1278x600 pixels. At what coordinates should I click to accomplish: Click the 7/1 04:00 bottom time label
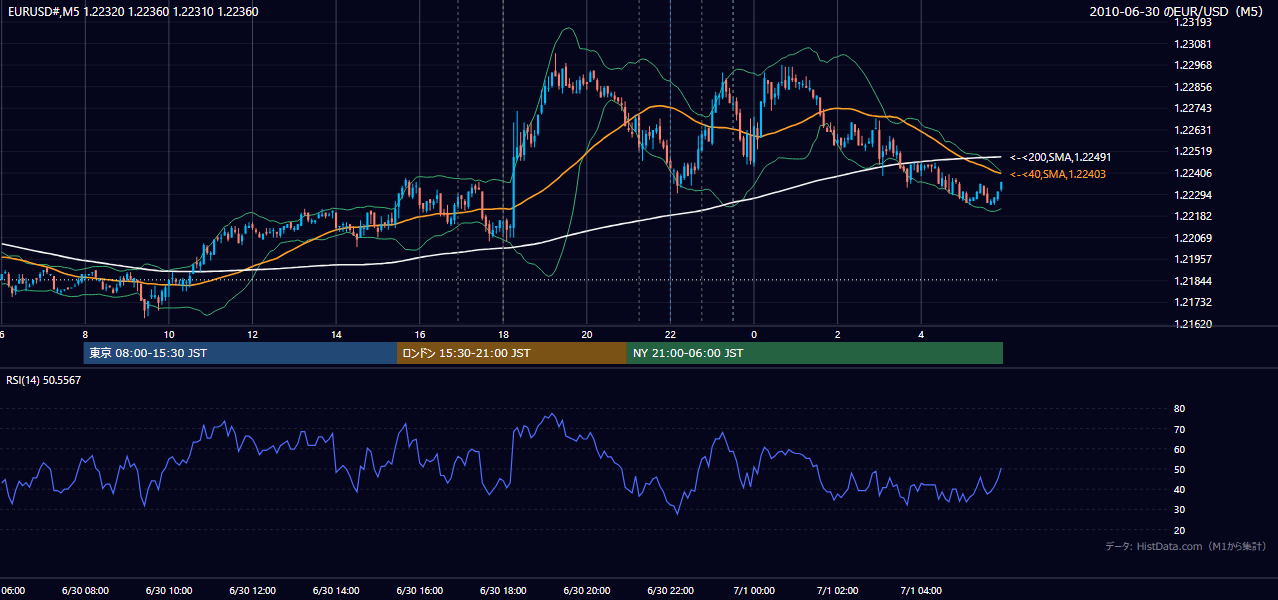[922, 590]
